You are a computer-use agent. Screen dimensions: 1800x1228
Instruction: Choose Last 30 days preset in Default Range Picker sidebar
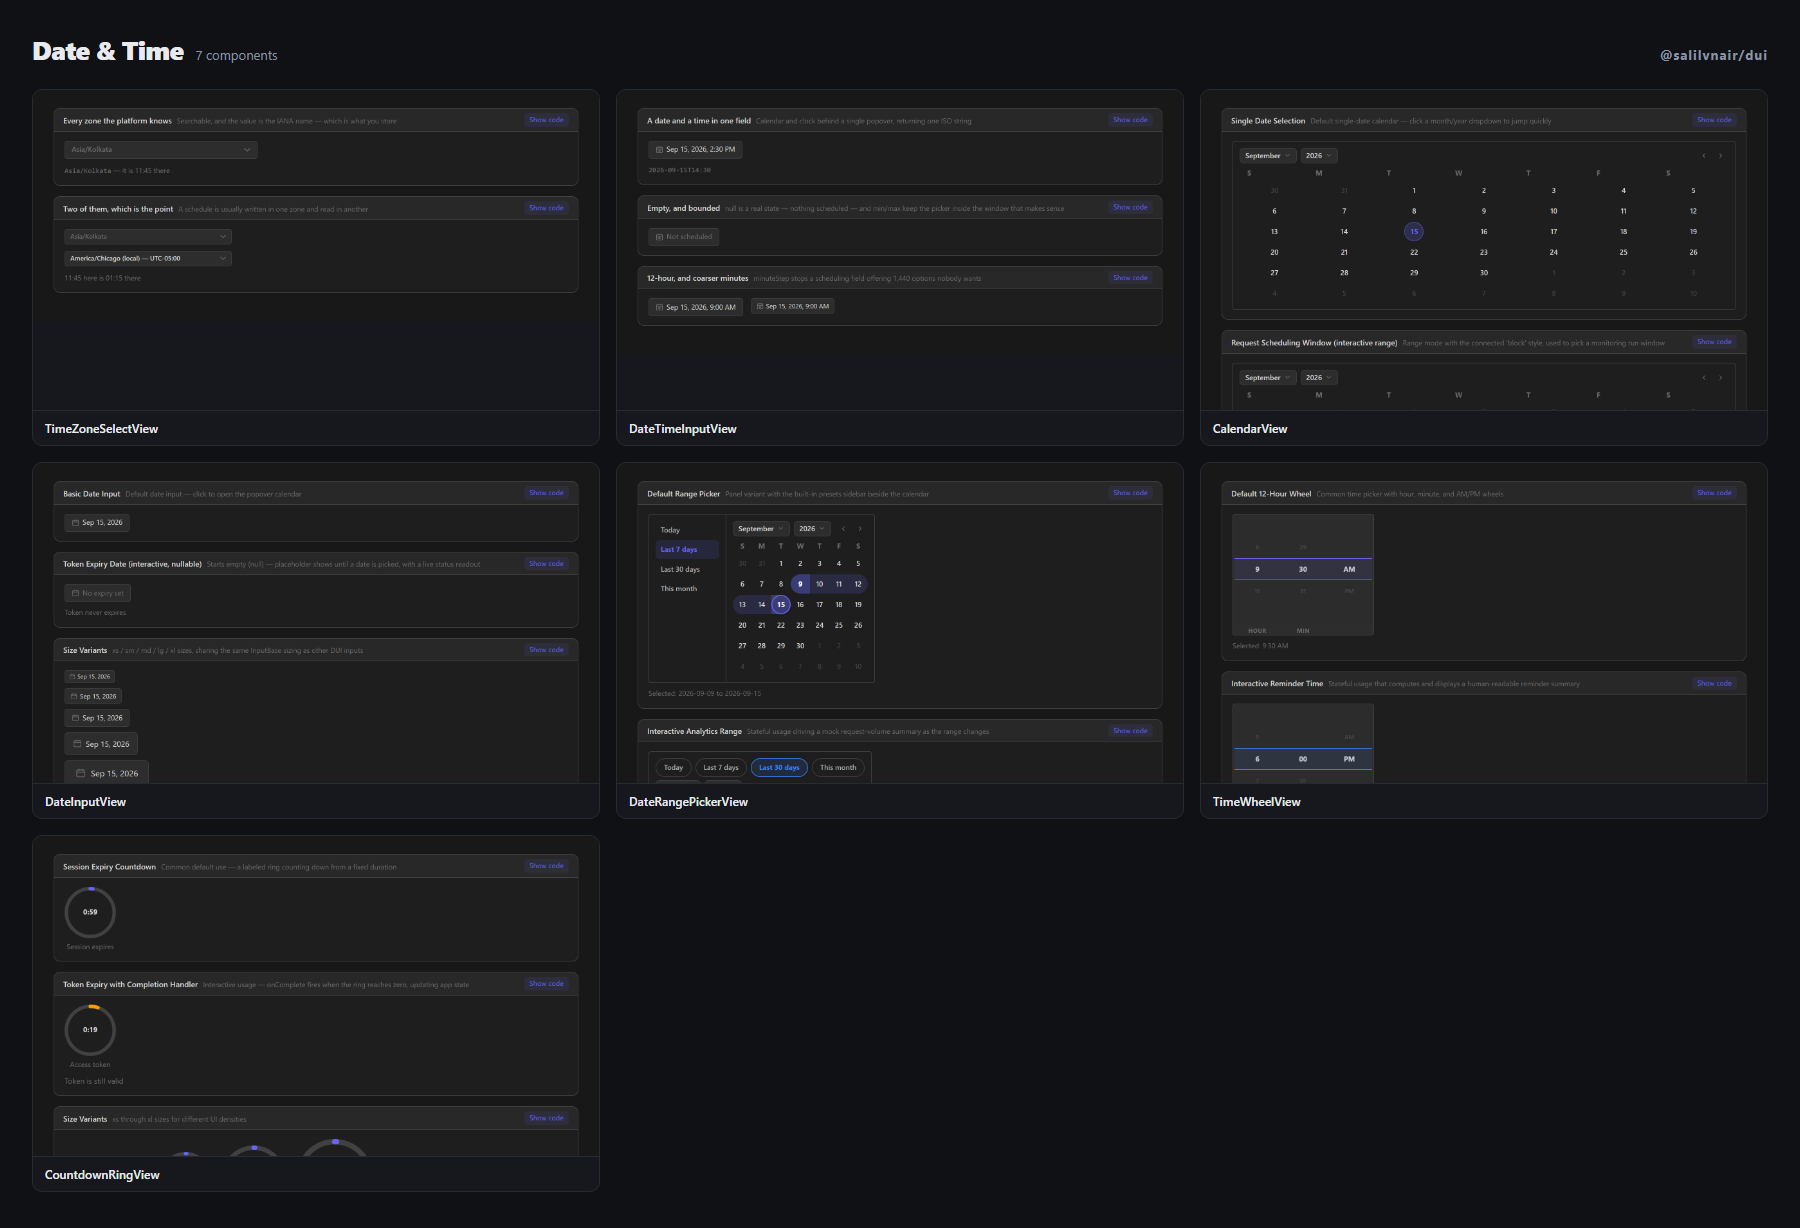pyautogui.click(x=687, y=570)
